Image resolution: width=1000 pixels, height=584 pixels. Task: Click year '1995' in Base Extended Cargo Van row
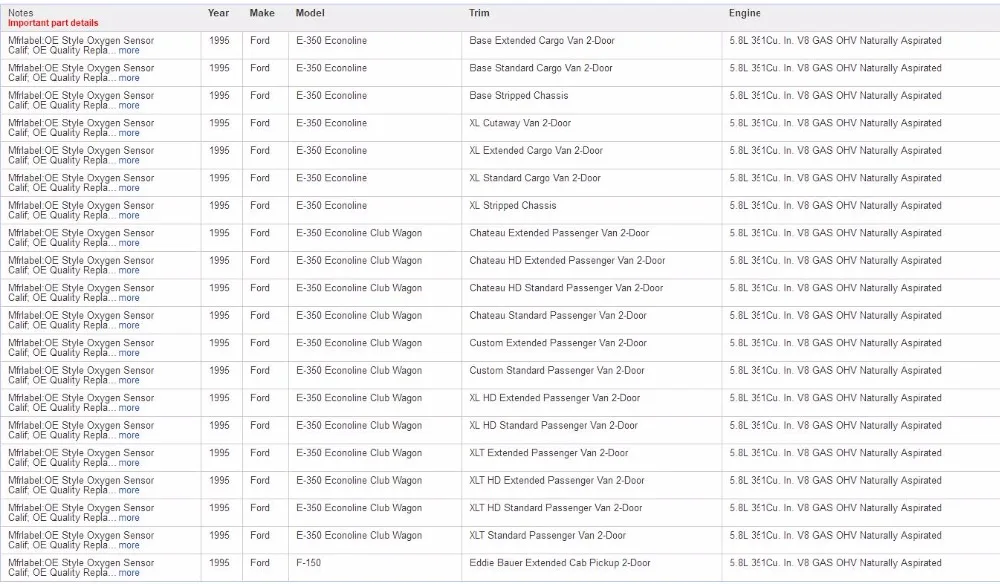tap(219, 40)
